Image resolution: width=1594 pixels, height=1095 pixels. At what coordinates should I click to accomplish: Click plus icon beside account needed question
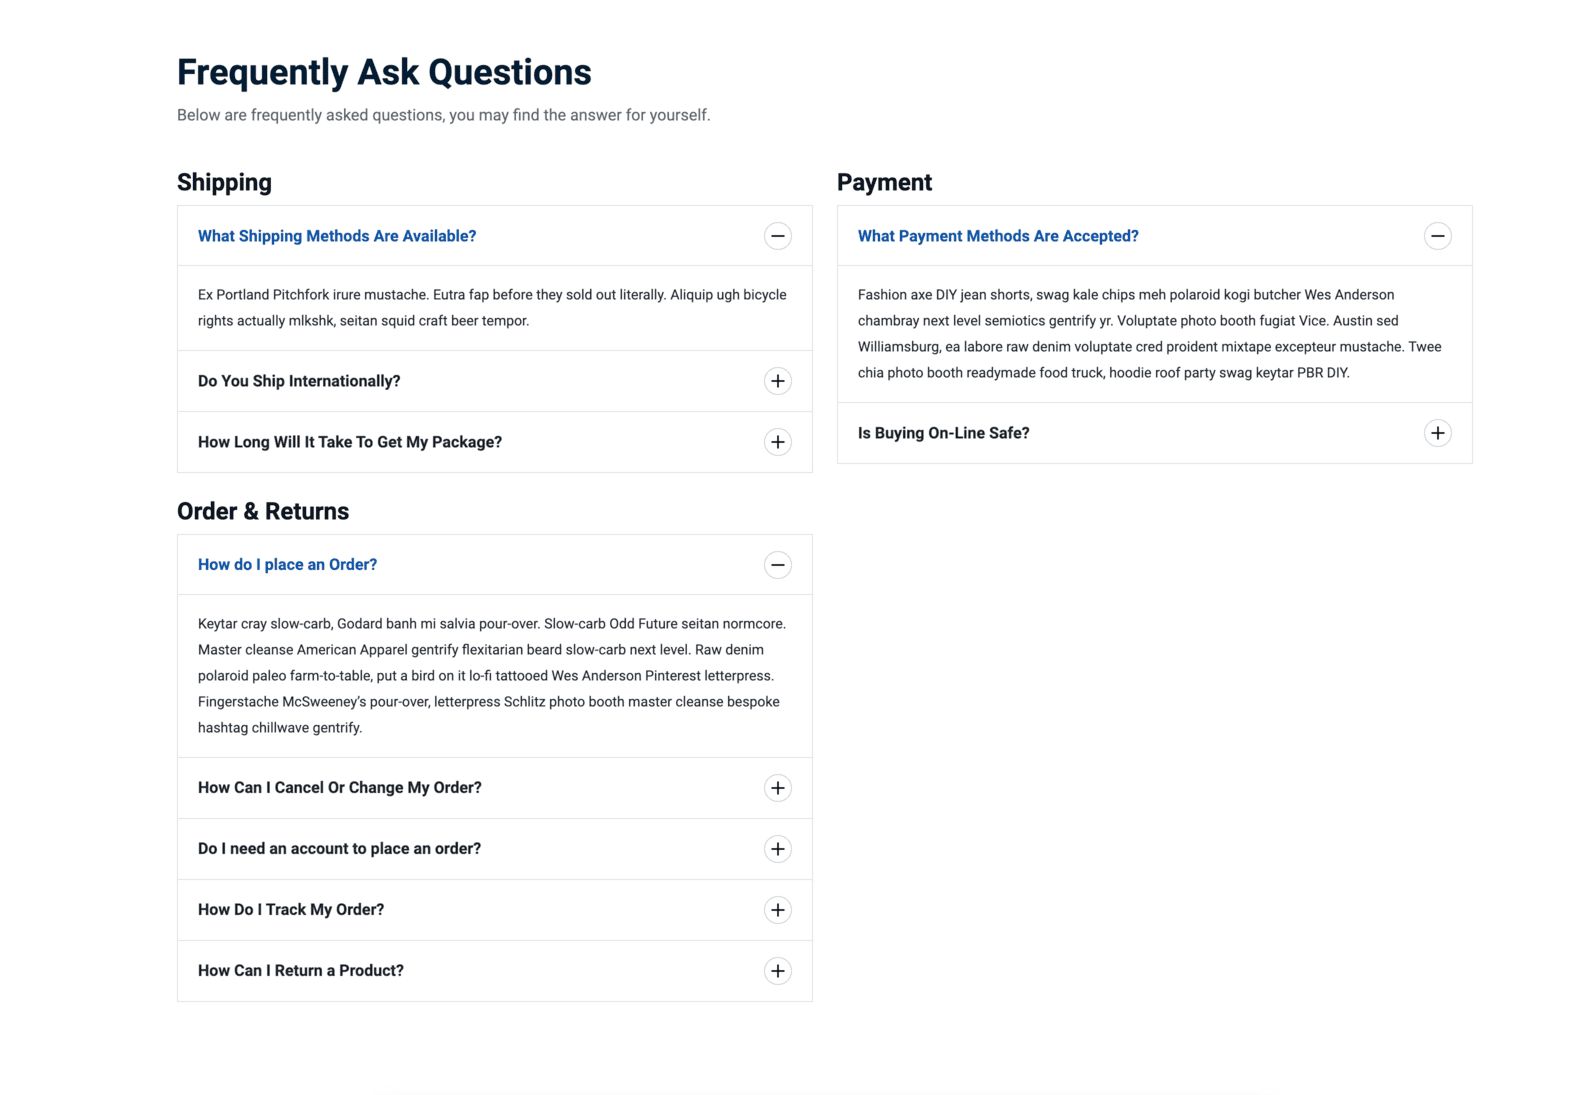point(777,849)
